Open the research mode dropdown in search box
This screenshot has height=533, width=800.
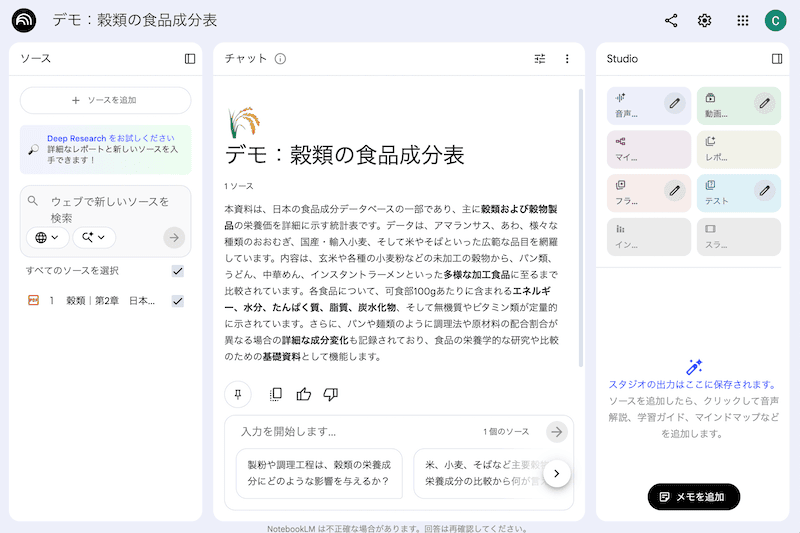[94, 238]
